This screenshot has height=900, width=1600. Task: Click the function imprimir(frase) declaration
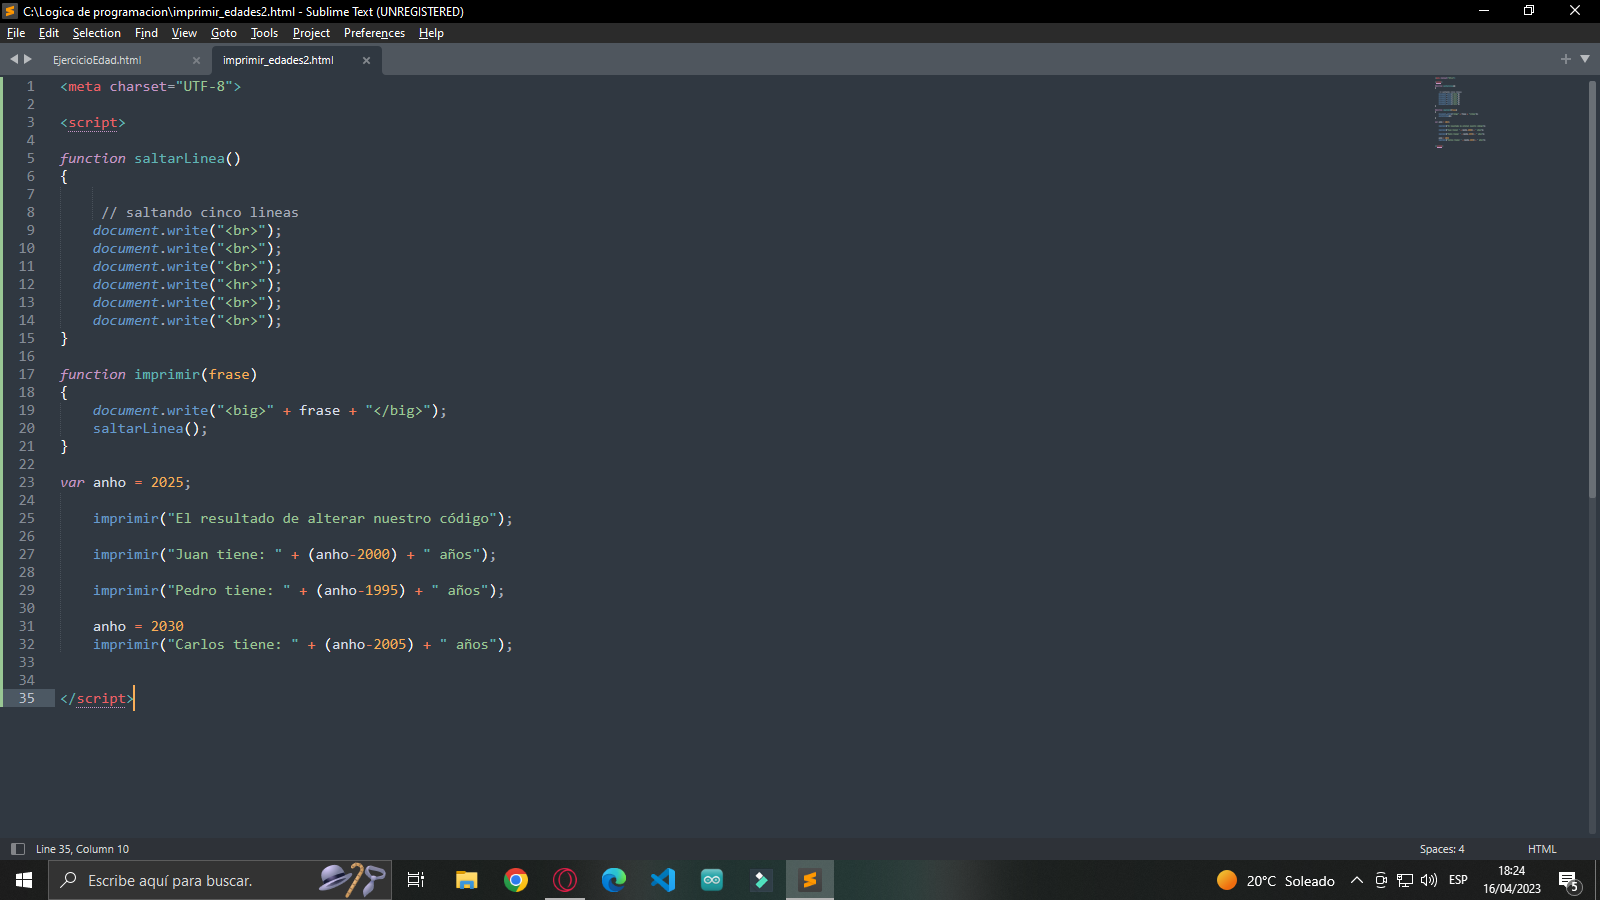pos(158,375)
